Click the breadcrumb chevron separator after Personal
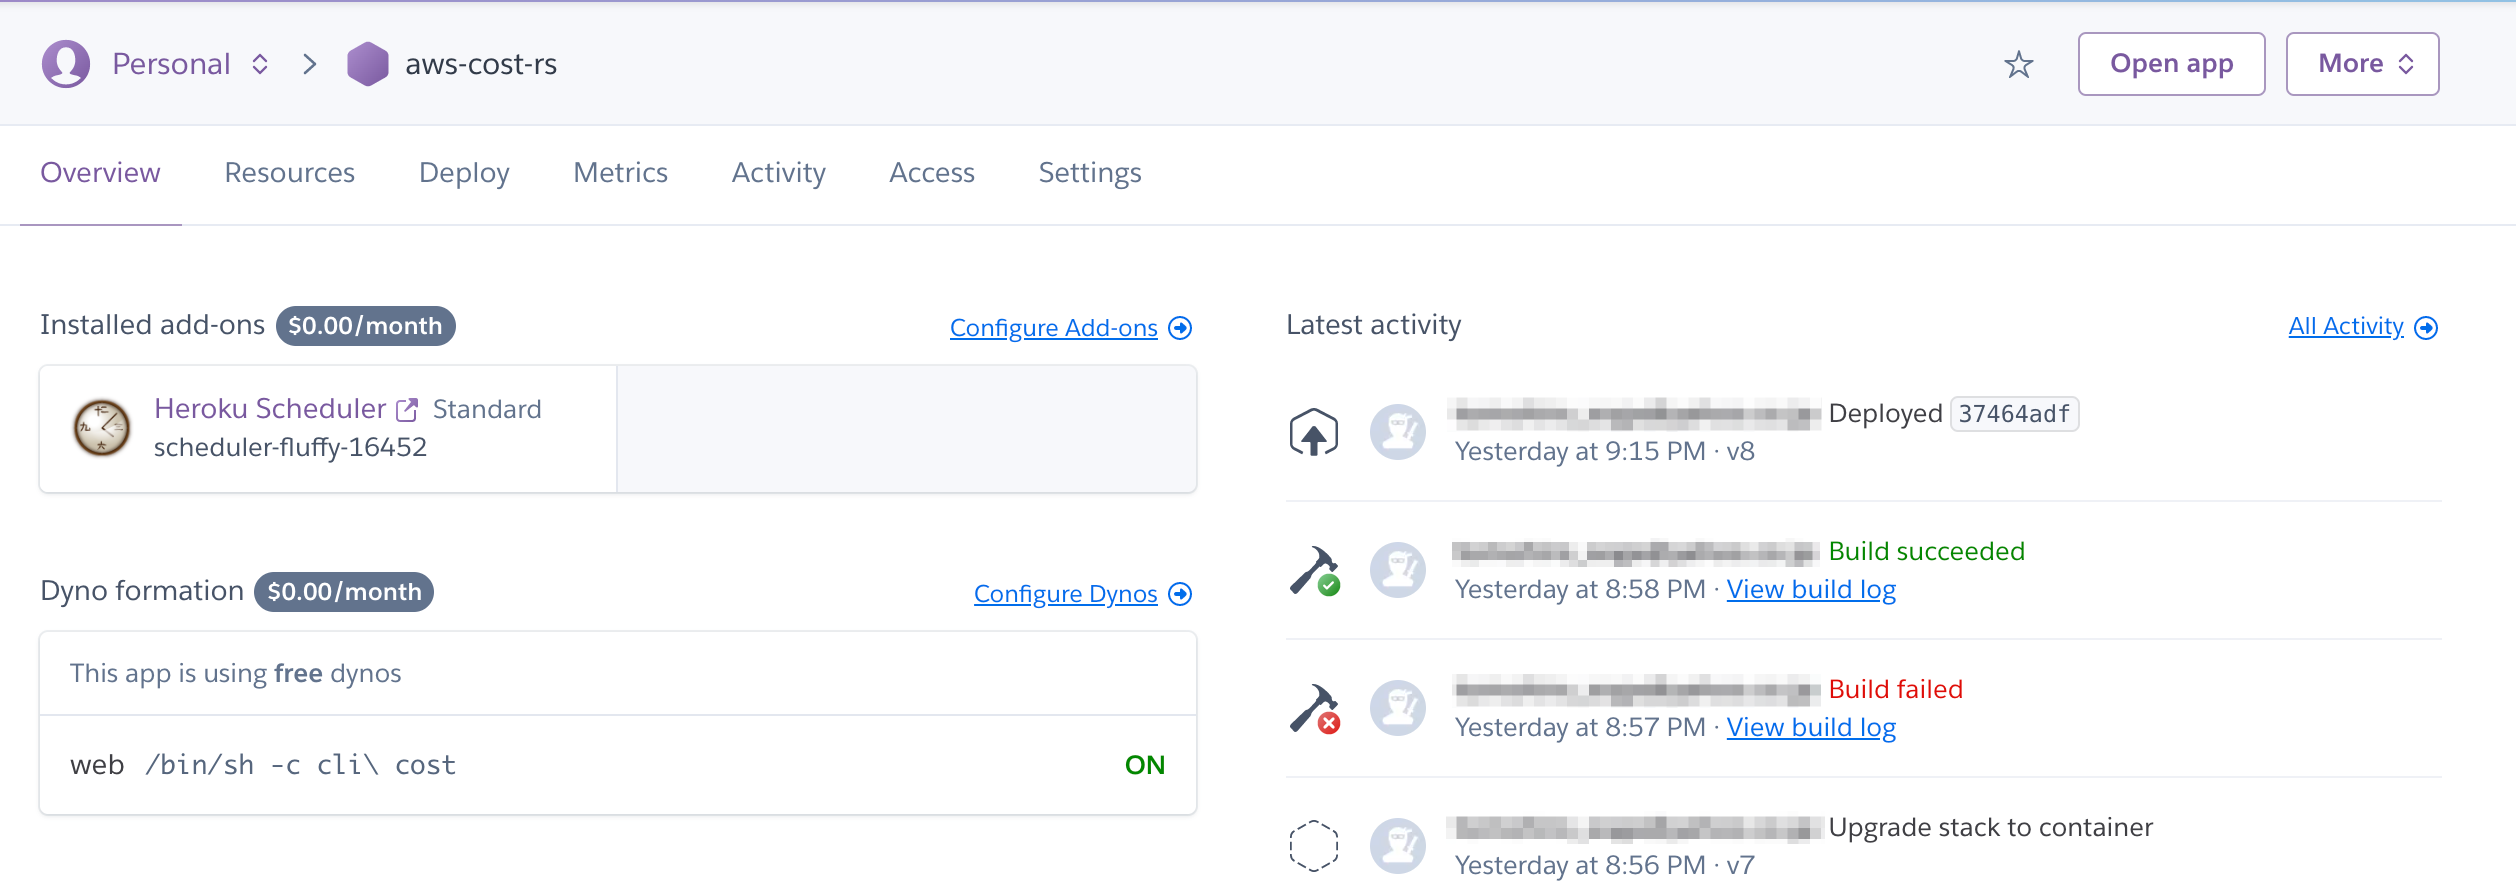The image size is (2516, 894). (x=310, y=64)
